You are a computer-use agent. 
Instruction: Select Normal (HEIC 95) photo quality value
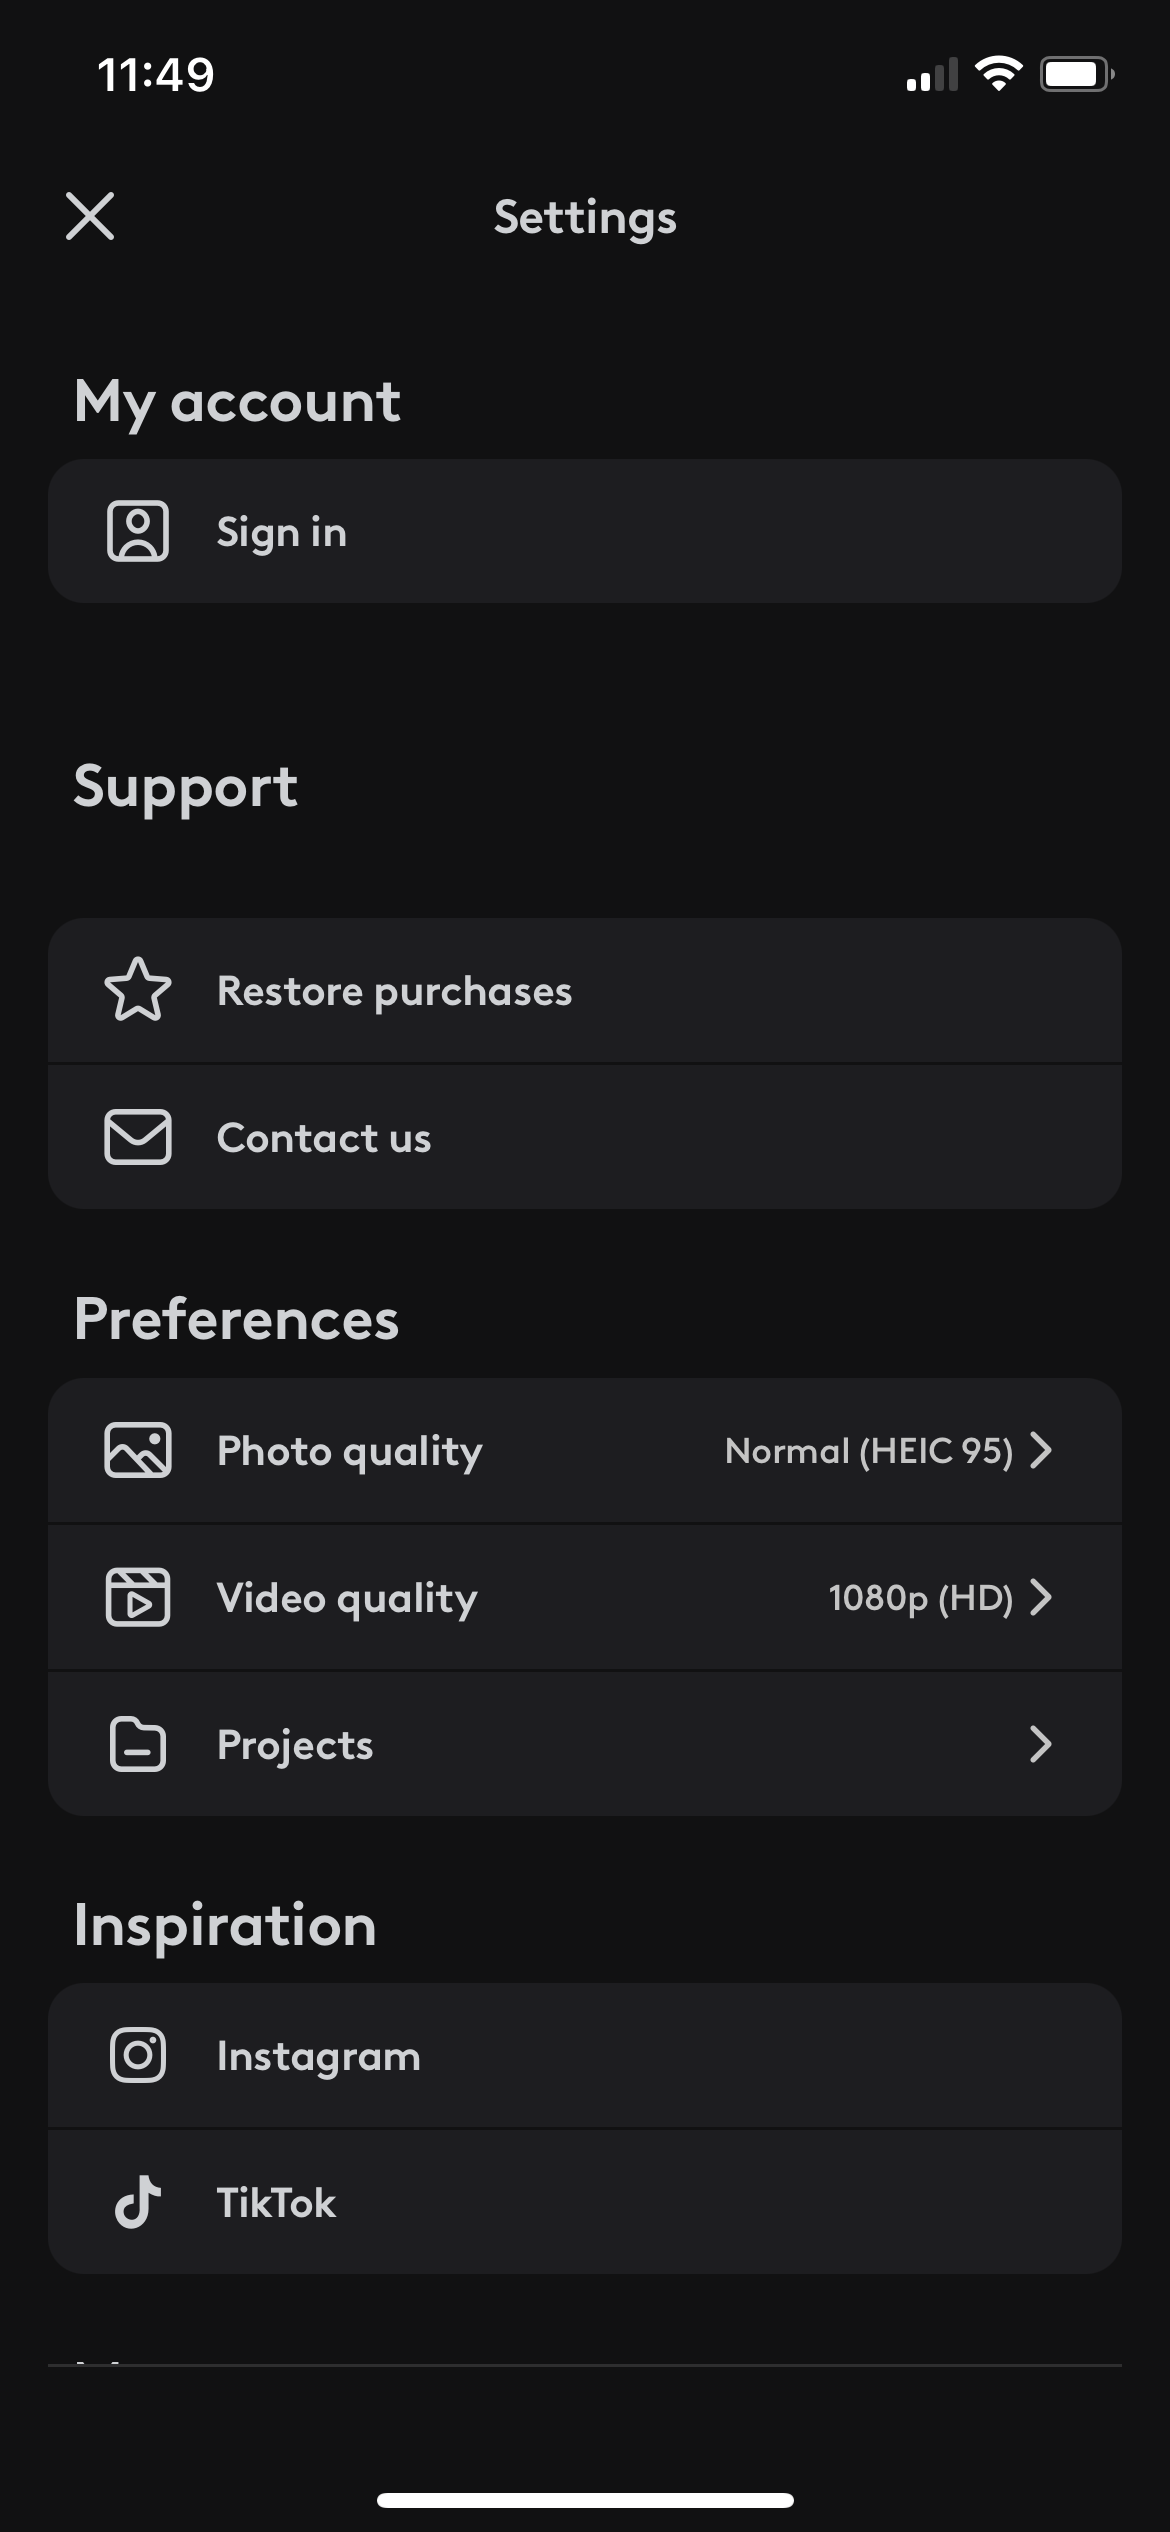click(x=868, y=1450)
